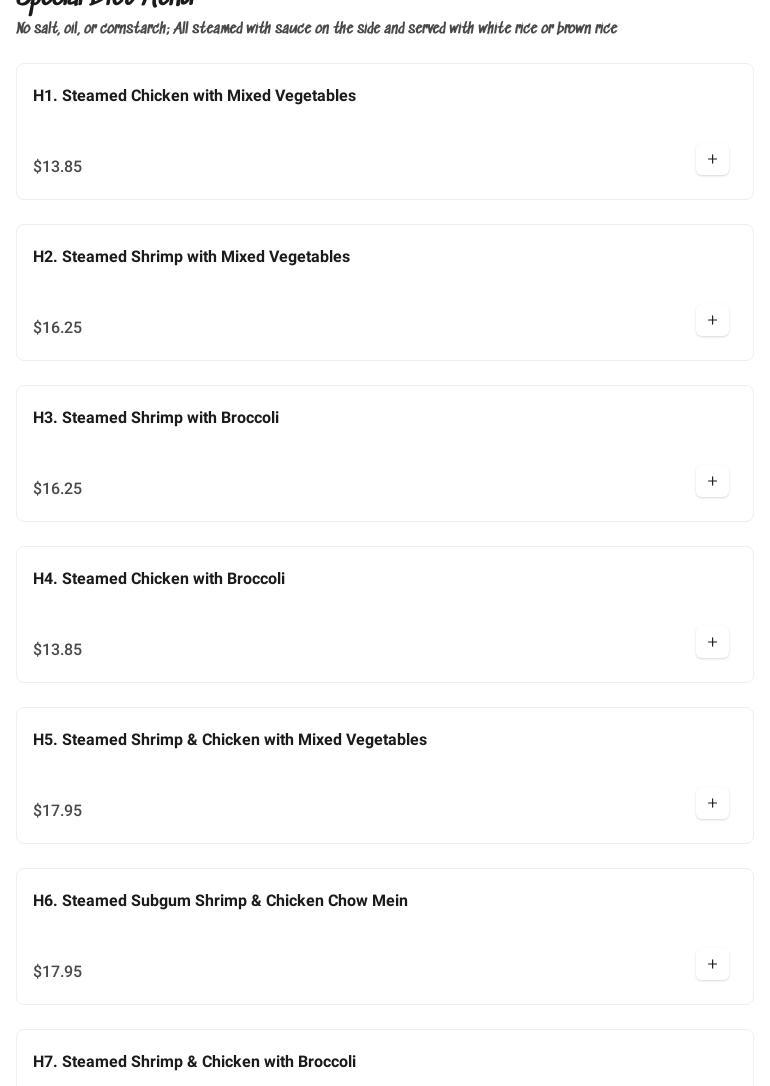Click the $17.95 price on H5 card
The image size is (770, 1086).
[x=58, y=811]
